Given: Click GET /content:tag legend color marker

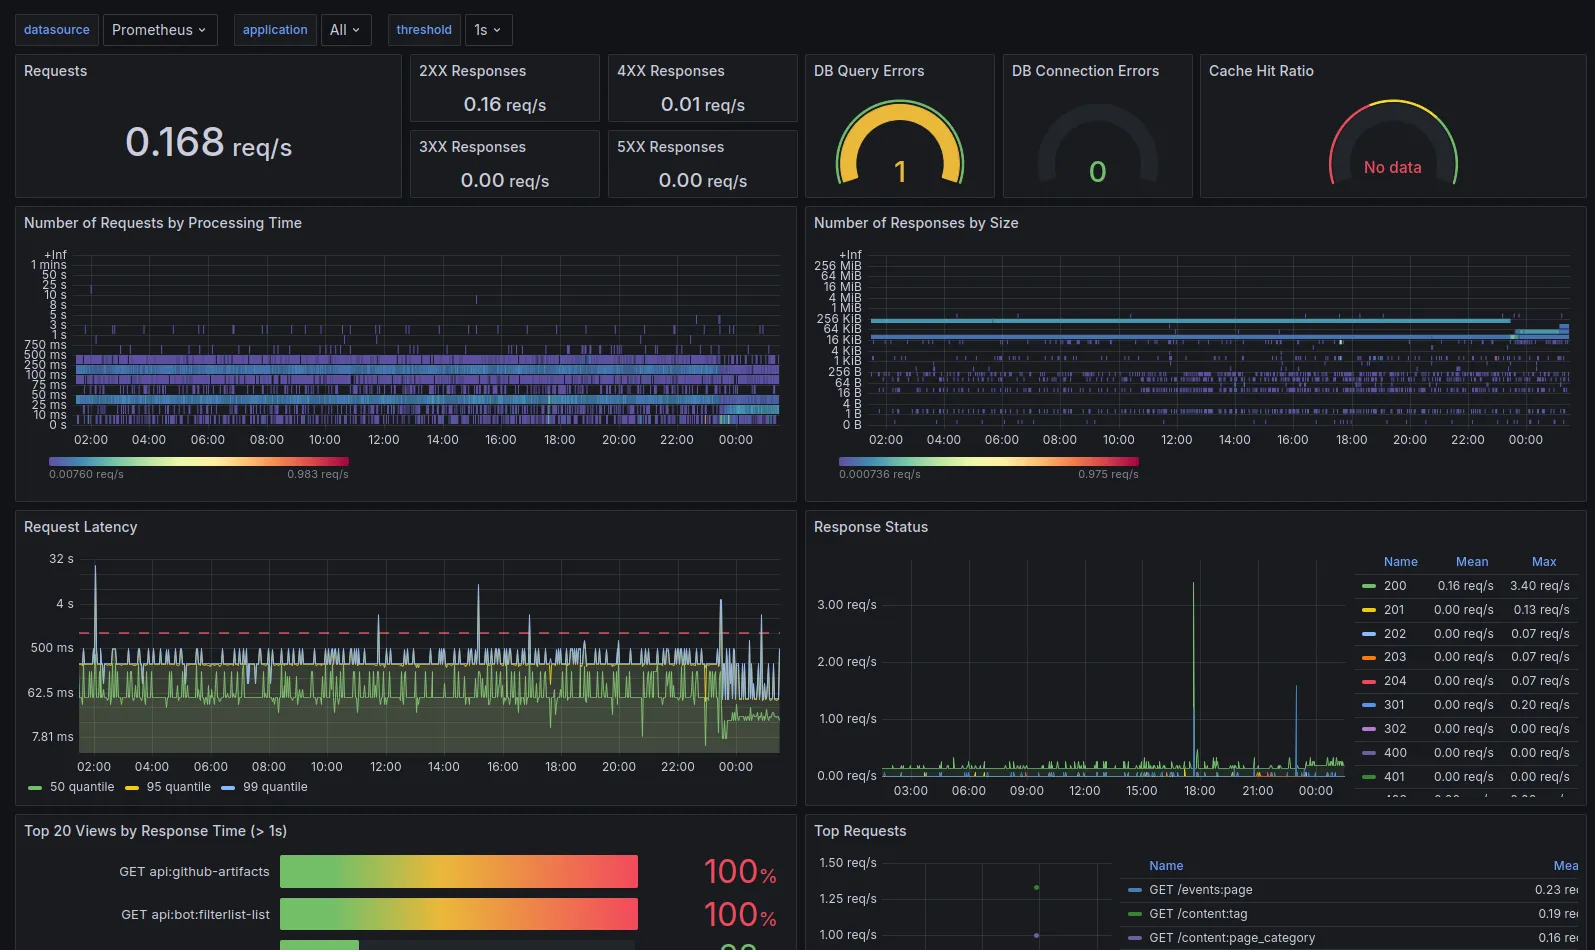Looking at the screenshot, I should coord(1134,914).
